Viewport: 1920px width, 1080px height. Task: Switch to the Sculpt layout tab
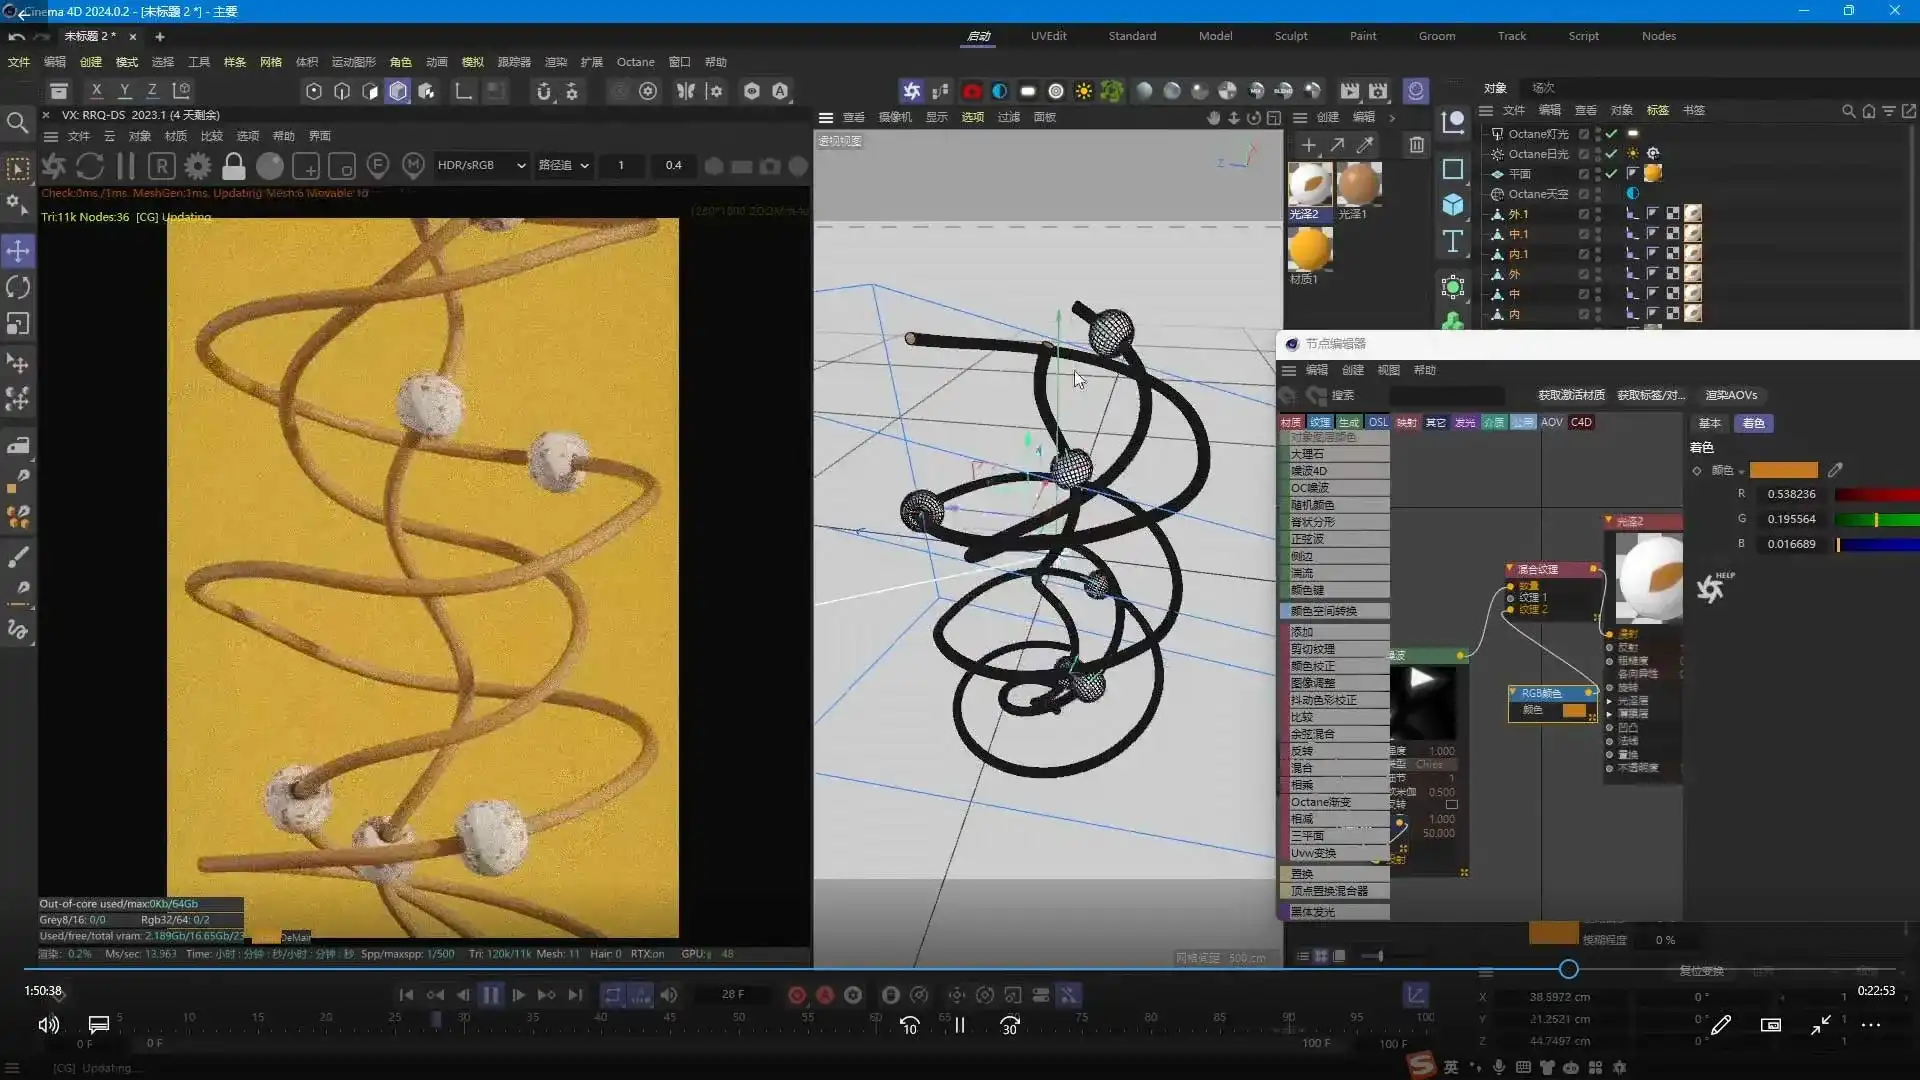(x=1290, y=36)
